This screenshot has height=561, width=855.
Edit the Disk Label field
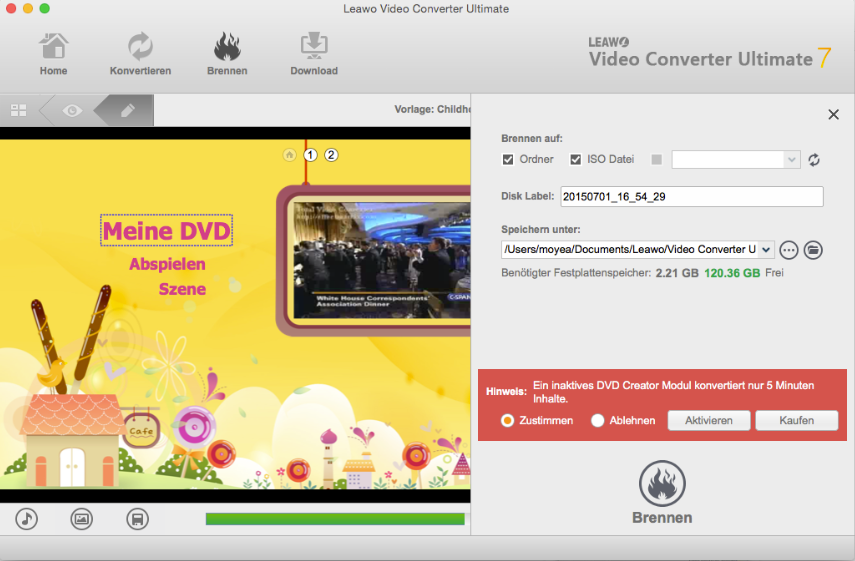(x=692, y=196)
